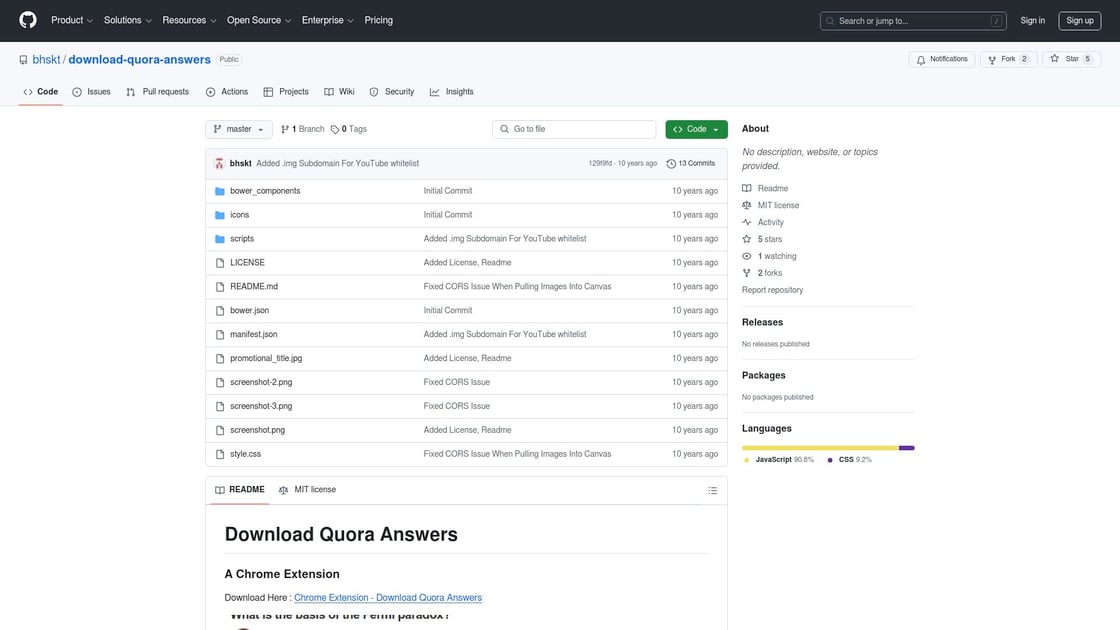Open screenshot-2.png file
The height and width of the screenshot is (630, 1120).
(261, 382)
